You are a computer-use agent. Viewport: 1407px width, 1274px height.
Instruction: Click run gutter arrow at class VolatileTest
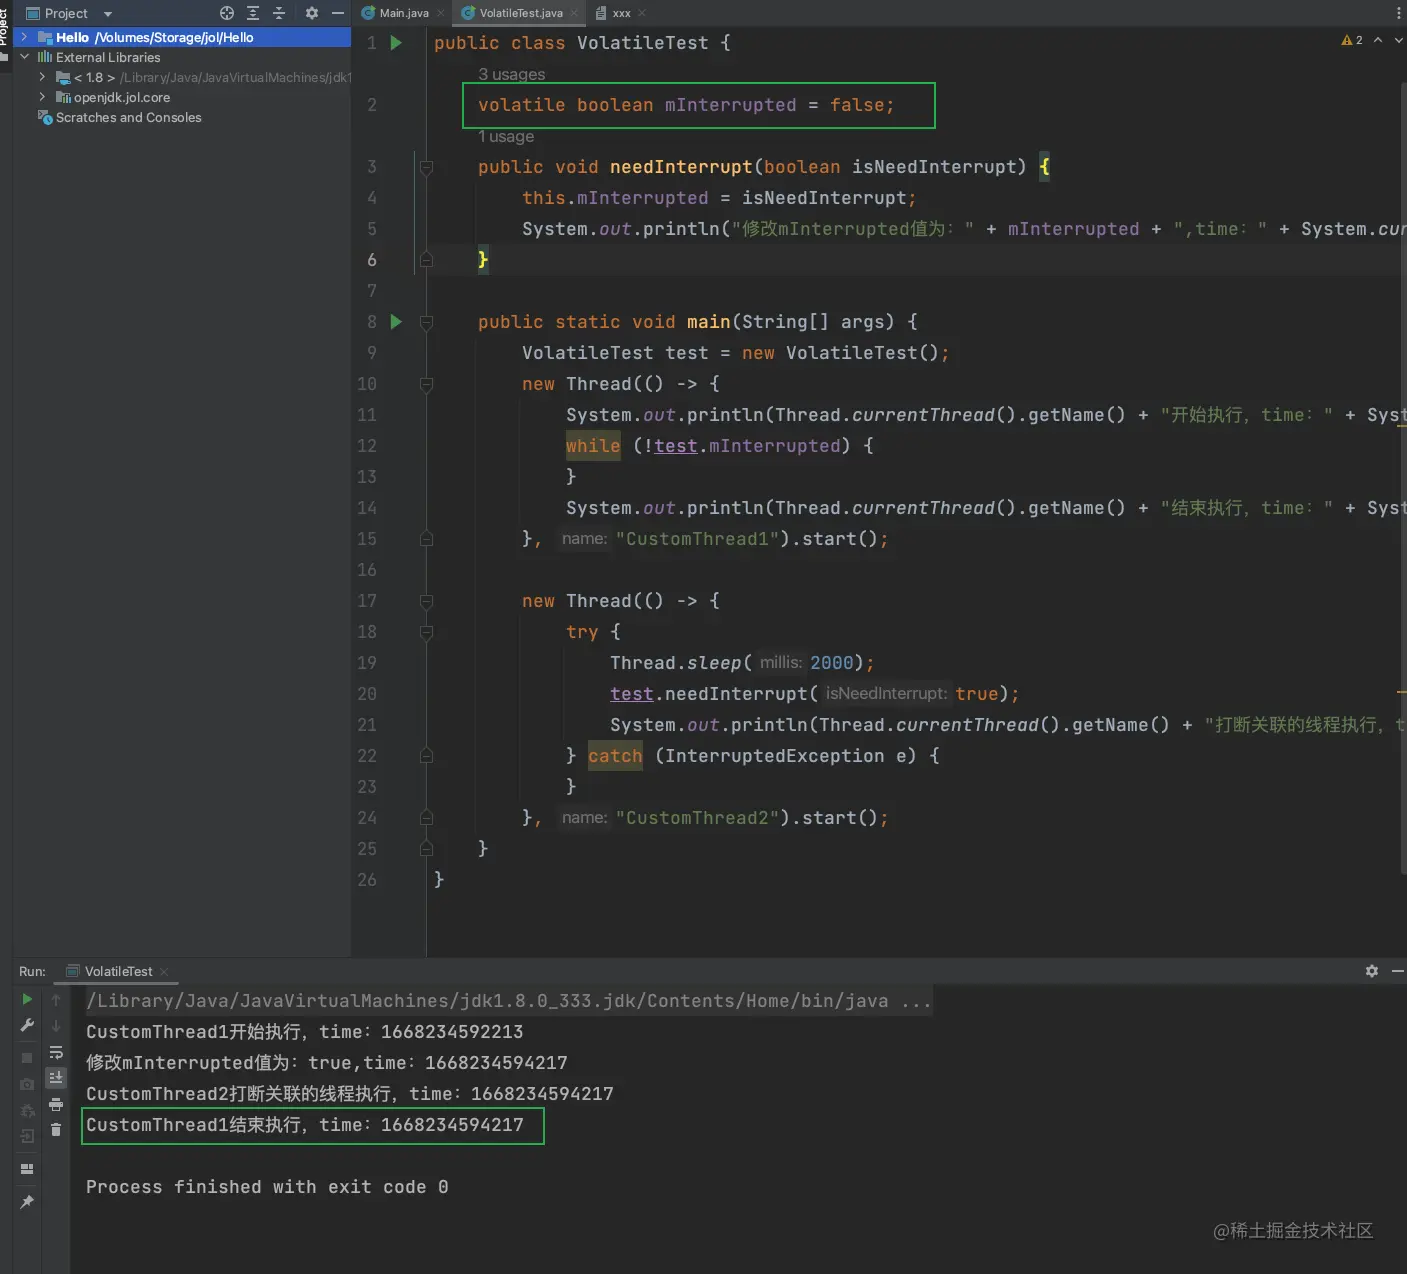coord(396,43)
